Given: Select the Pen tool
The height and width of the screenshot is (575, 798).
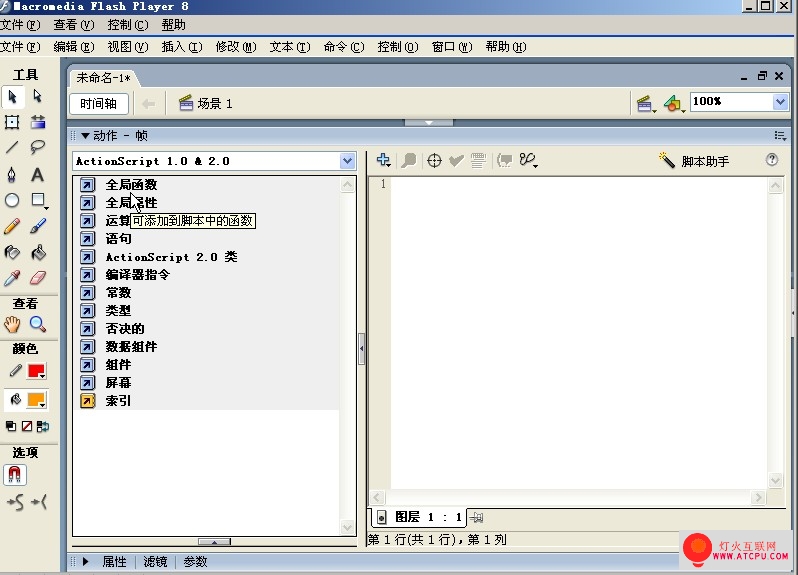Looking at the screenshot, I should pos(12,175).
